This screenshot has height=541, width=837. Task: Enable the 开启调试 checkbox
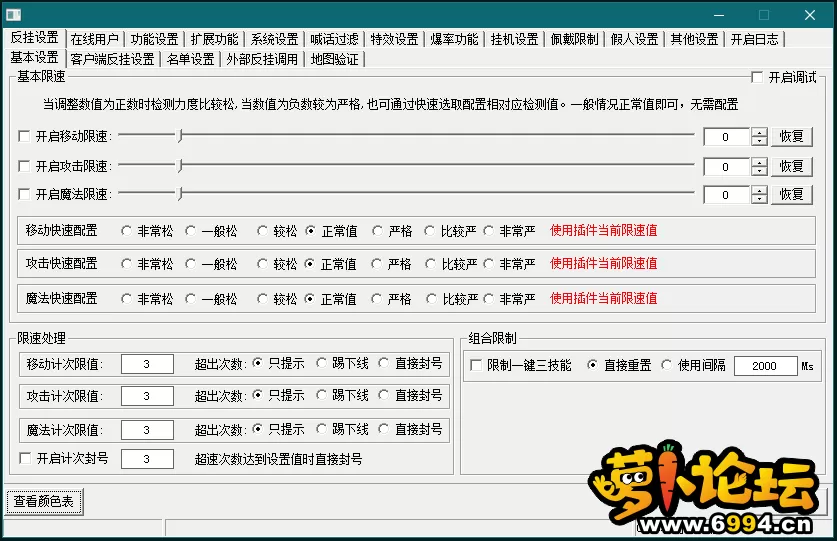[x=757, y=77]
